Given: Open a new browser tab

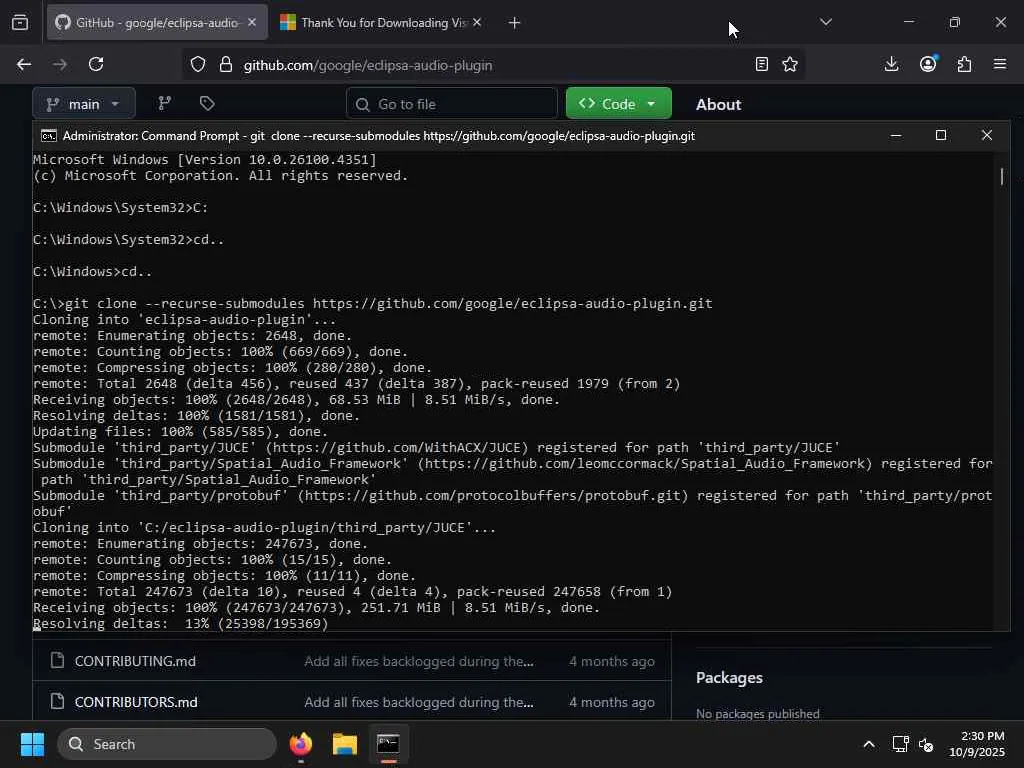Looking at the screenshot, I should tap(515, 23).
